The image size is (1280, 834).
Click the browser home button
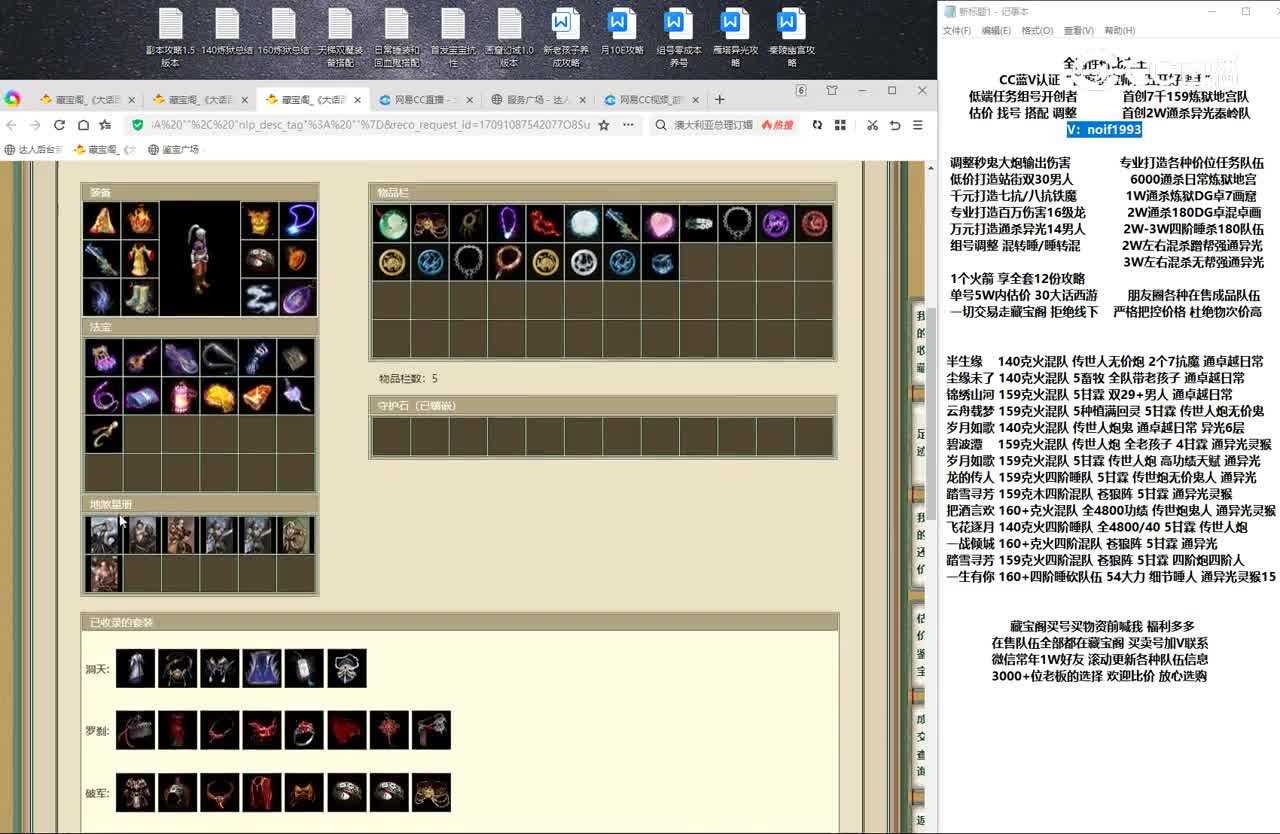pos(83,125)
